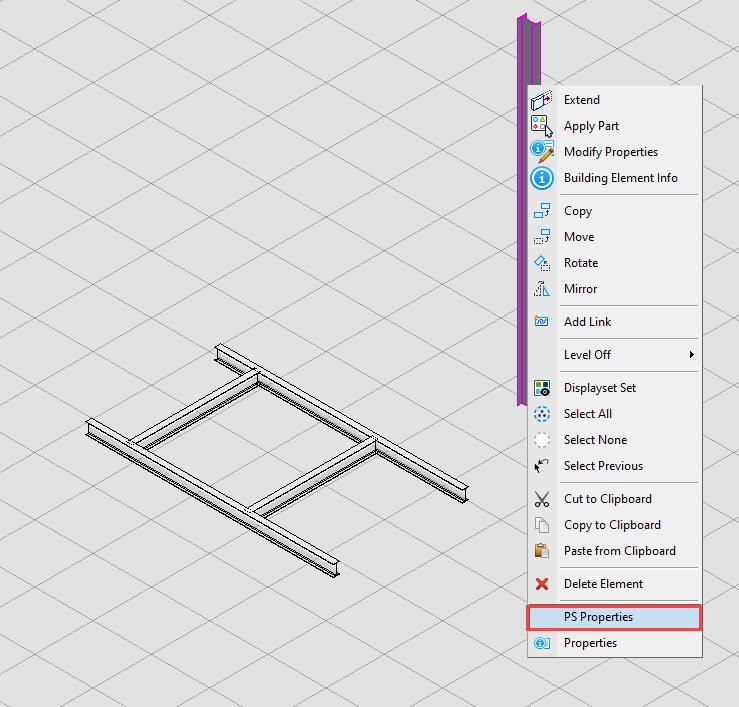Click the Select None icon
Image resolution: width=739 pixels, height=707 pixels.
tap(542, 440)
